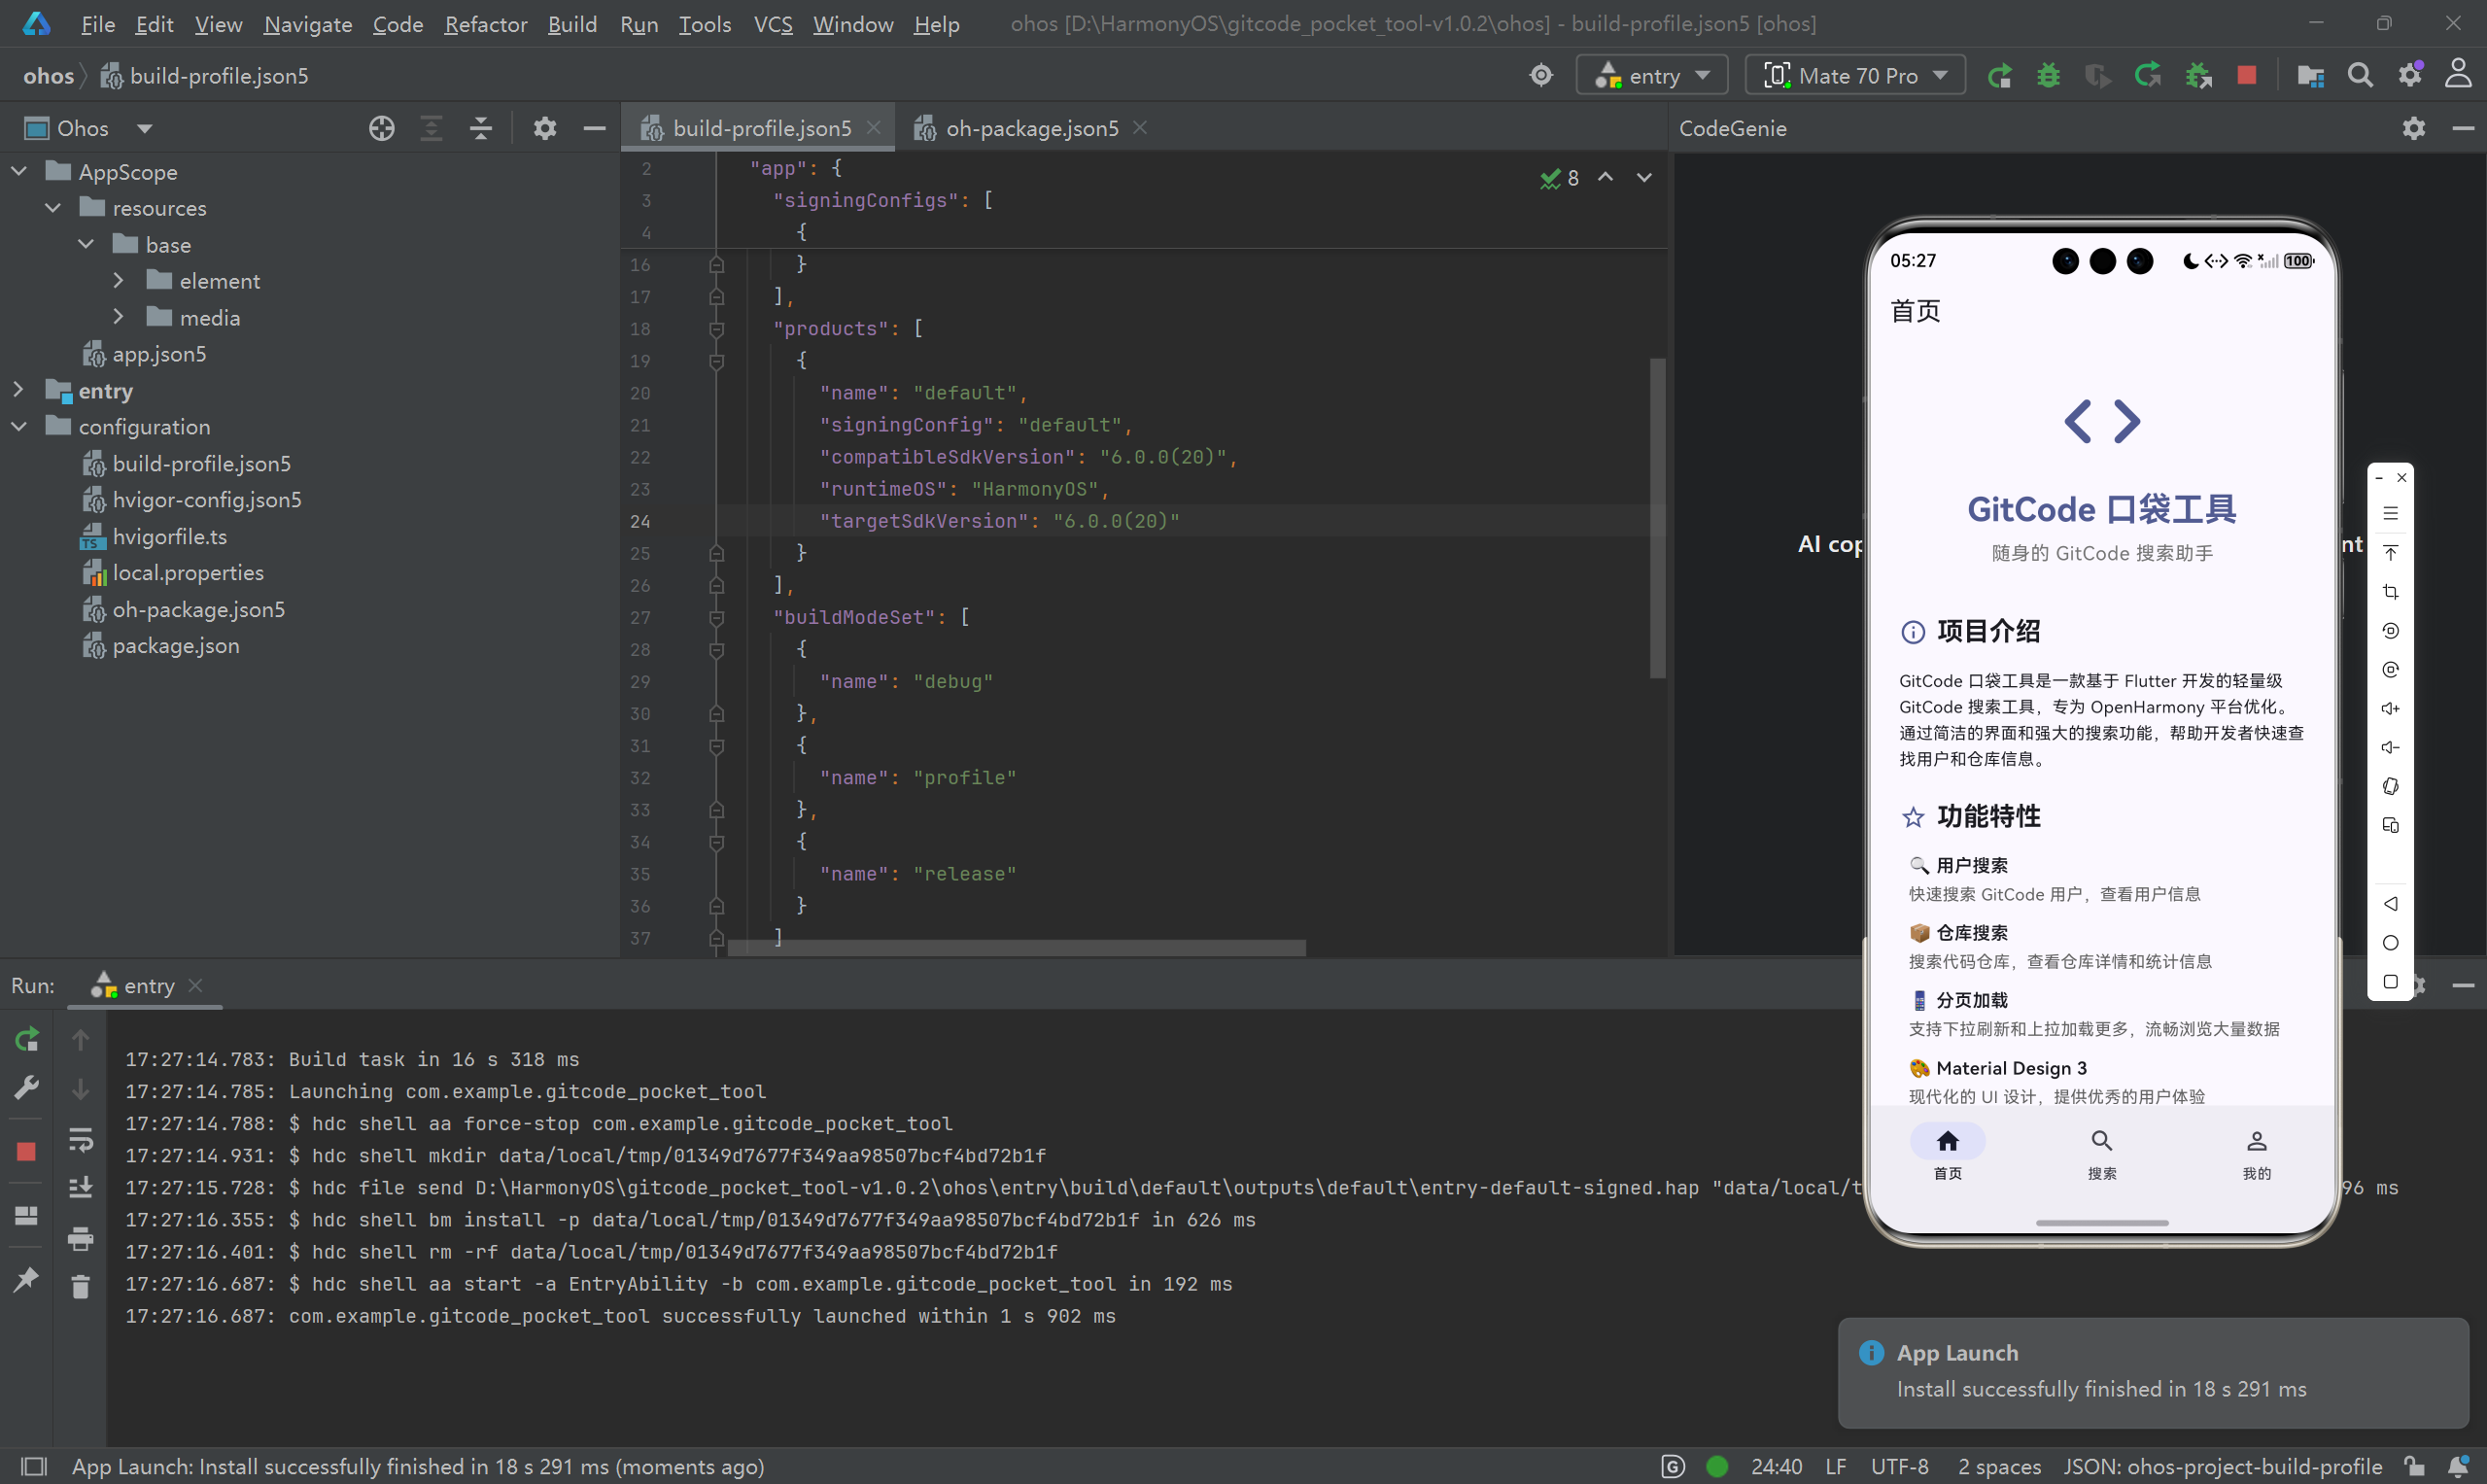Open the Refactor menu
Image resolution: width=2487 pixels, height=1484 pixels.
point(485,24)
